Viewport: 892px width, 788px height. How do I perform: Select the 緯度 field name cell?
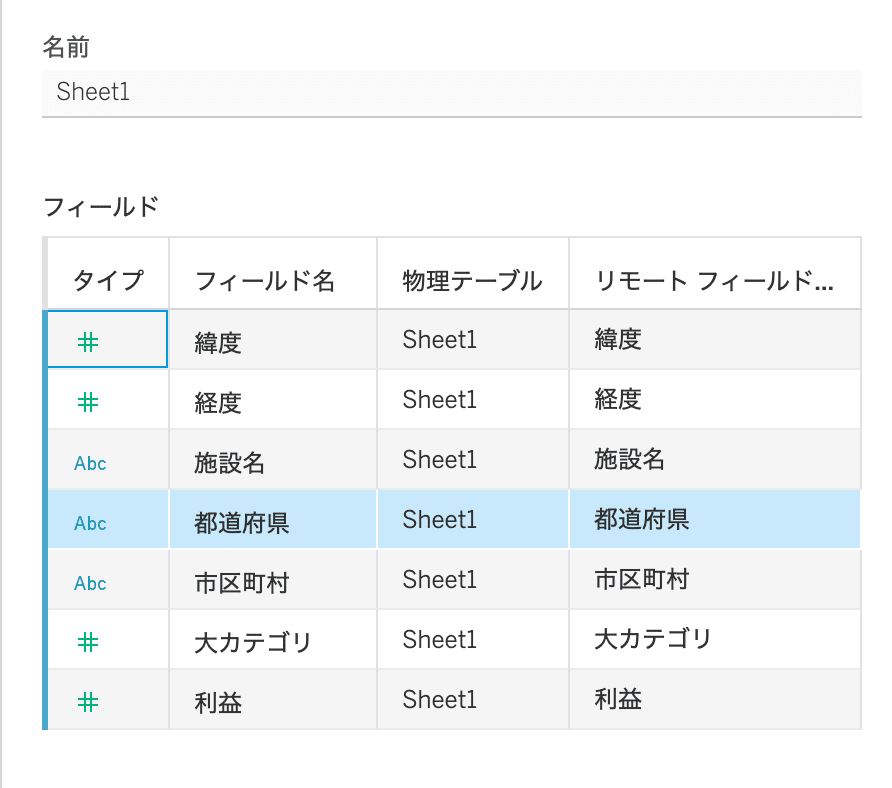[x=273, y=340]
